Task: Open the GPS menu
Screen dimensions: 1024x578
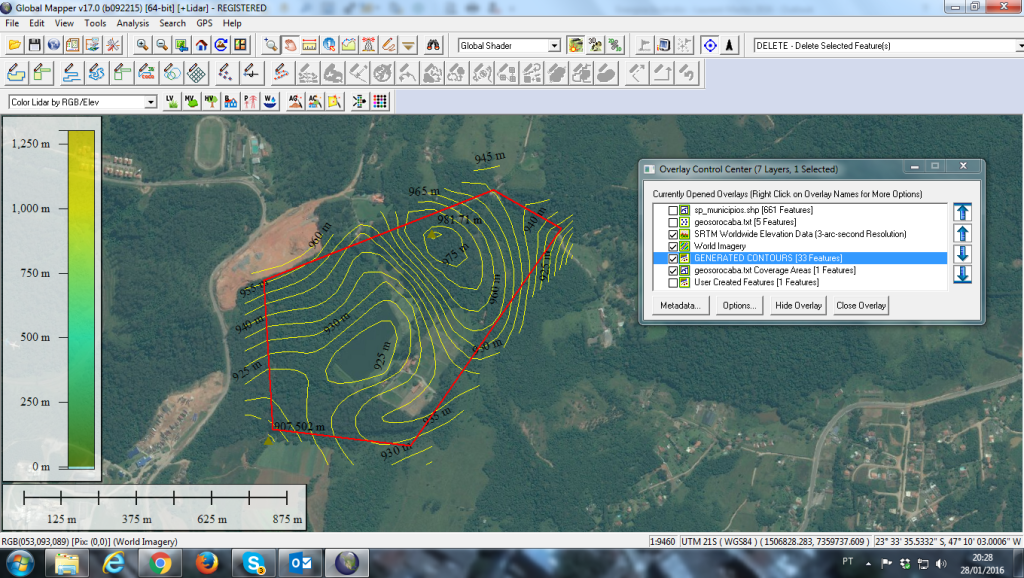Action: pos(205,22)
